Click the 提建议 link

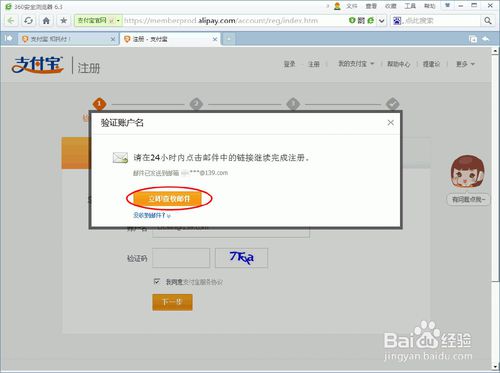click(x=431, y=64)
